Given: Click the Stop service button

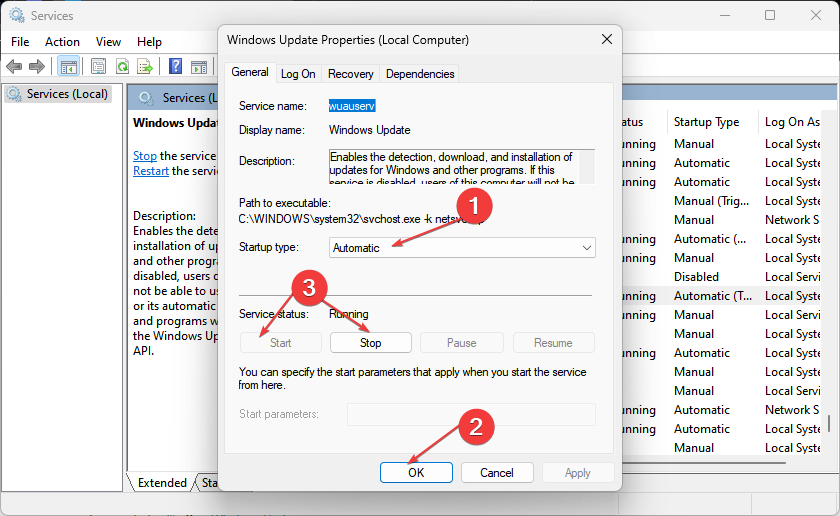Looking at the screenshot, I should (371, 343).
